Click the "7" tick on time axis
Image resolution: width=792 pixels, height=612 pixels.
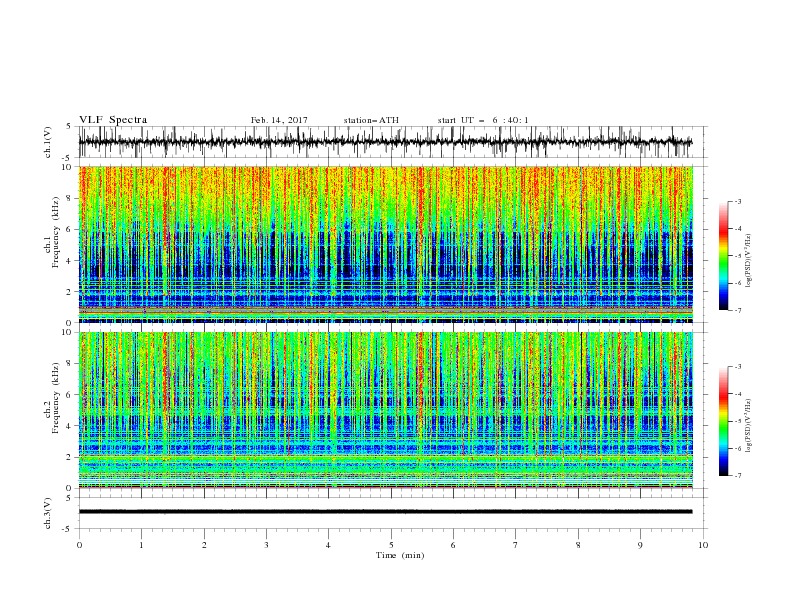pos(516,545)
